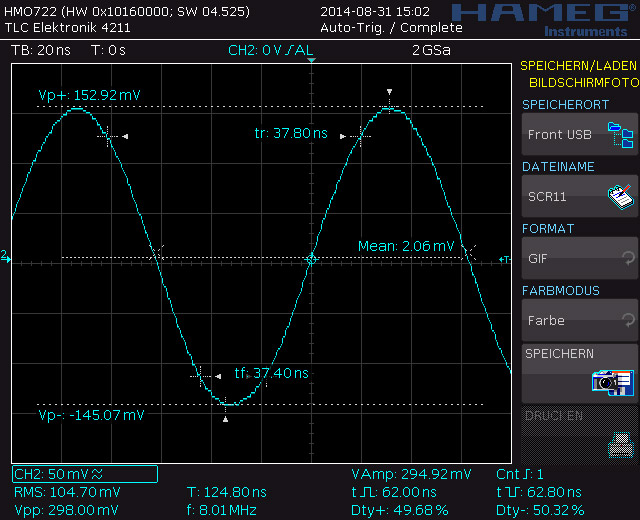Click the camera icon on the SPEICHERN button

[612, 381]
